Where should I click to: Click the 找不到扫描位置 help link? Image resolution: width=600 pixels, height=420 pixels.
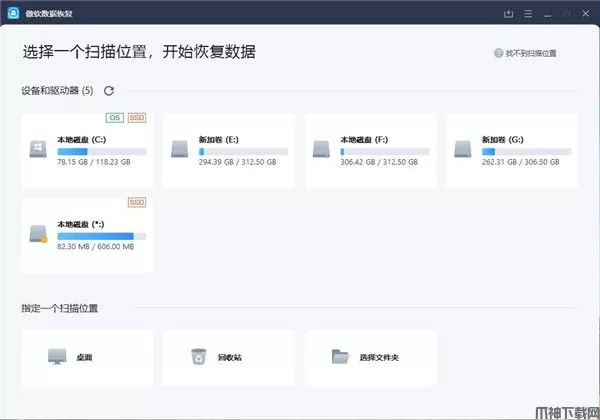(x=531, y=53)
